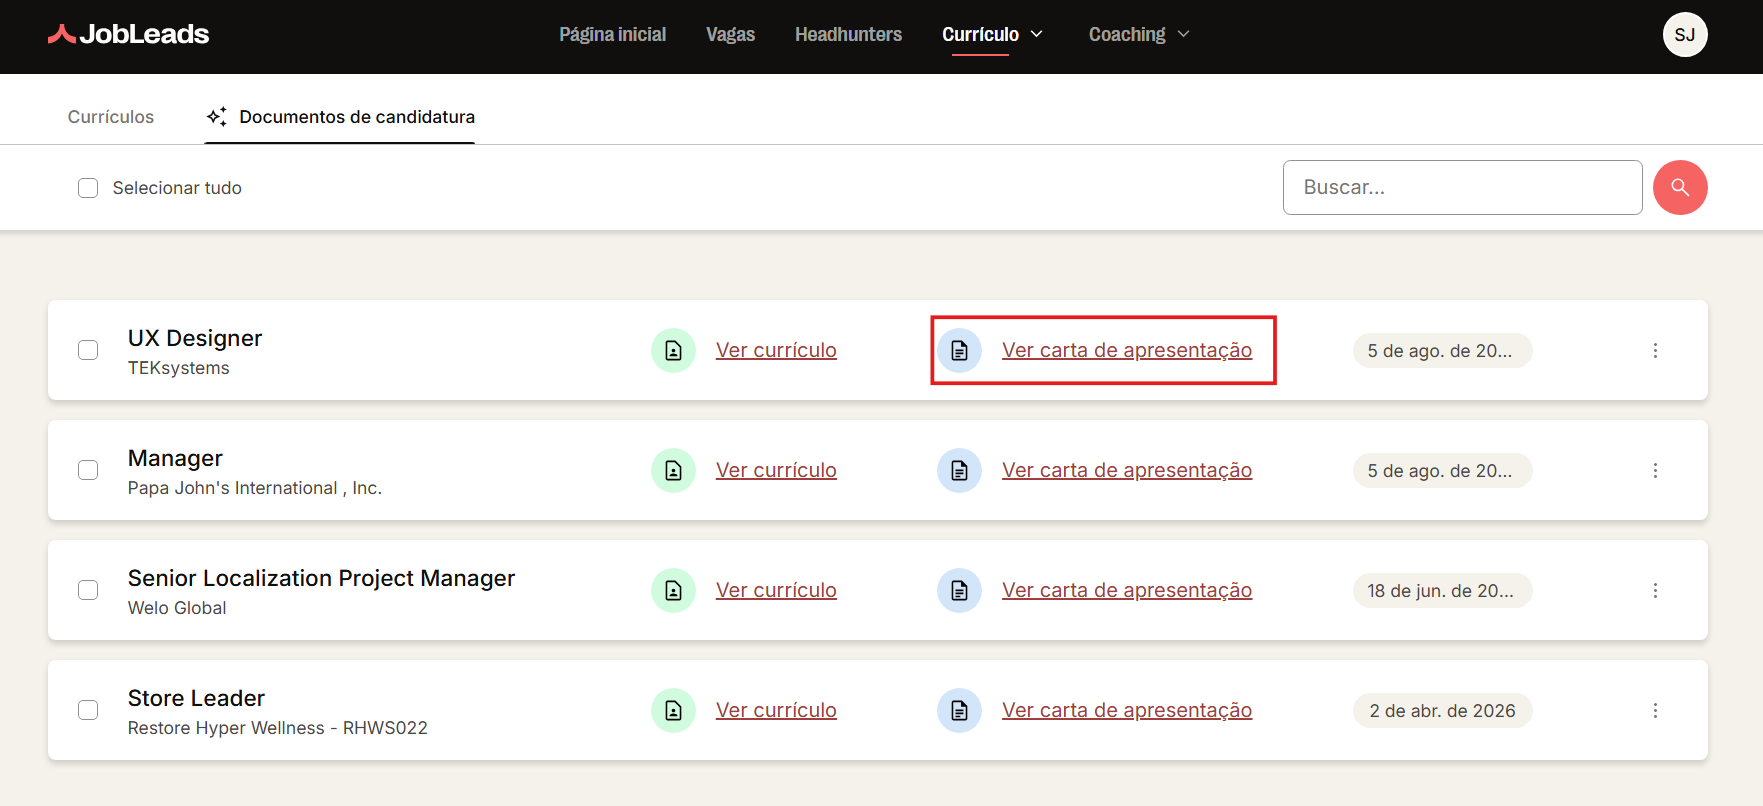1763x806 pixels.
Task: Open Ver carta de apresentação for Store Leader
Action: click(x=1127, y=710)
